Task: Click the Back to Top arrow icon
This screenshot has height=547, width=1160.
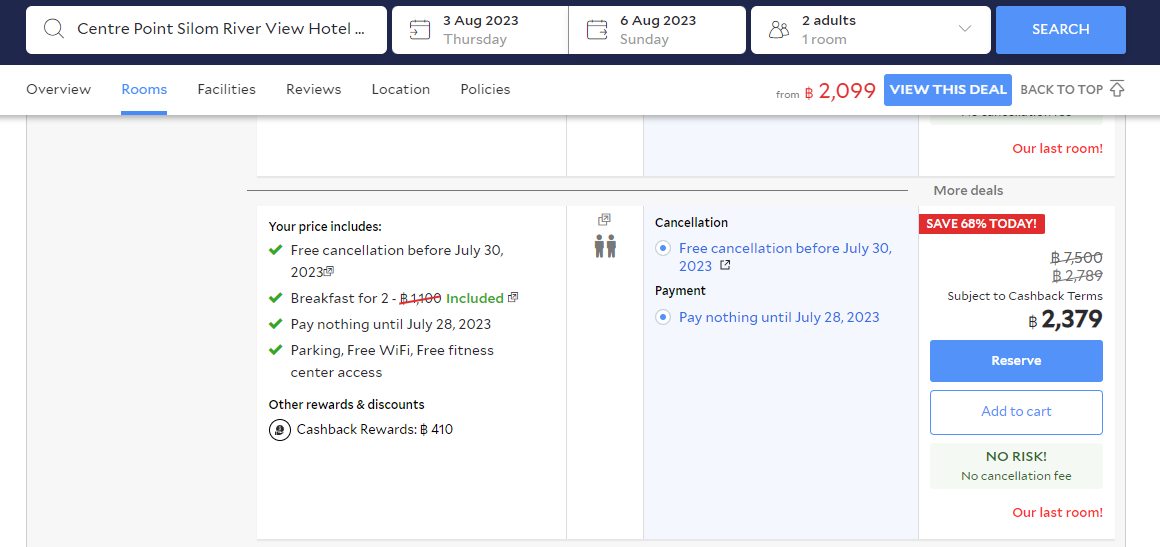Action: (x=1117, y=89)
